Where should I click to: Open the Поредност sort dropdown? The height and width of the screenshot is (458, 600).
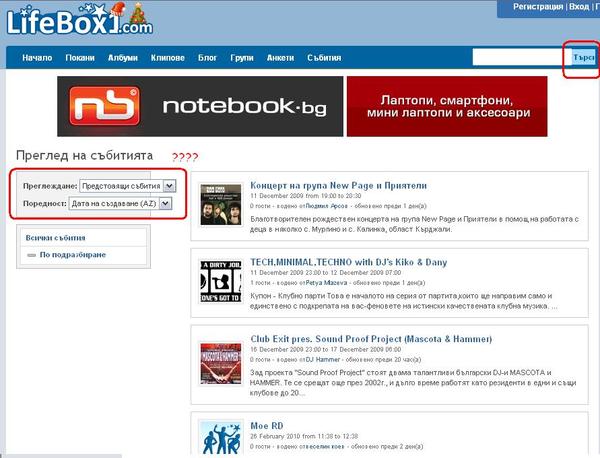tap(120, 204)
